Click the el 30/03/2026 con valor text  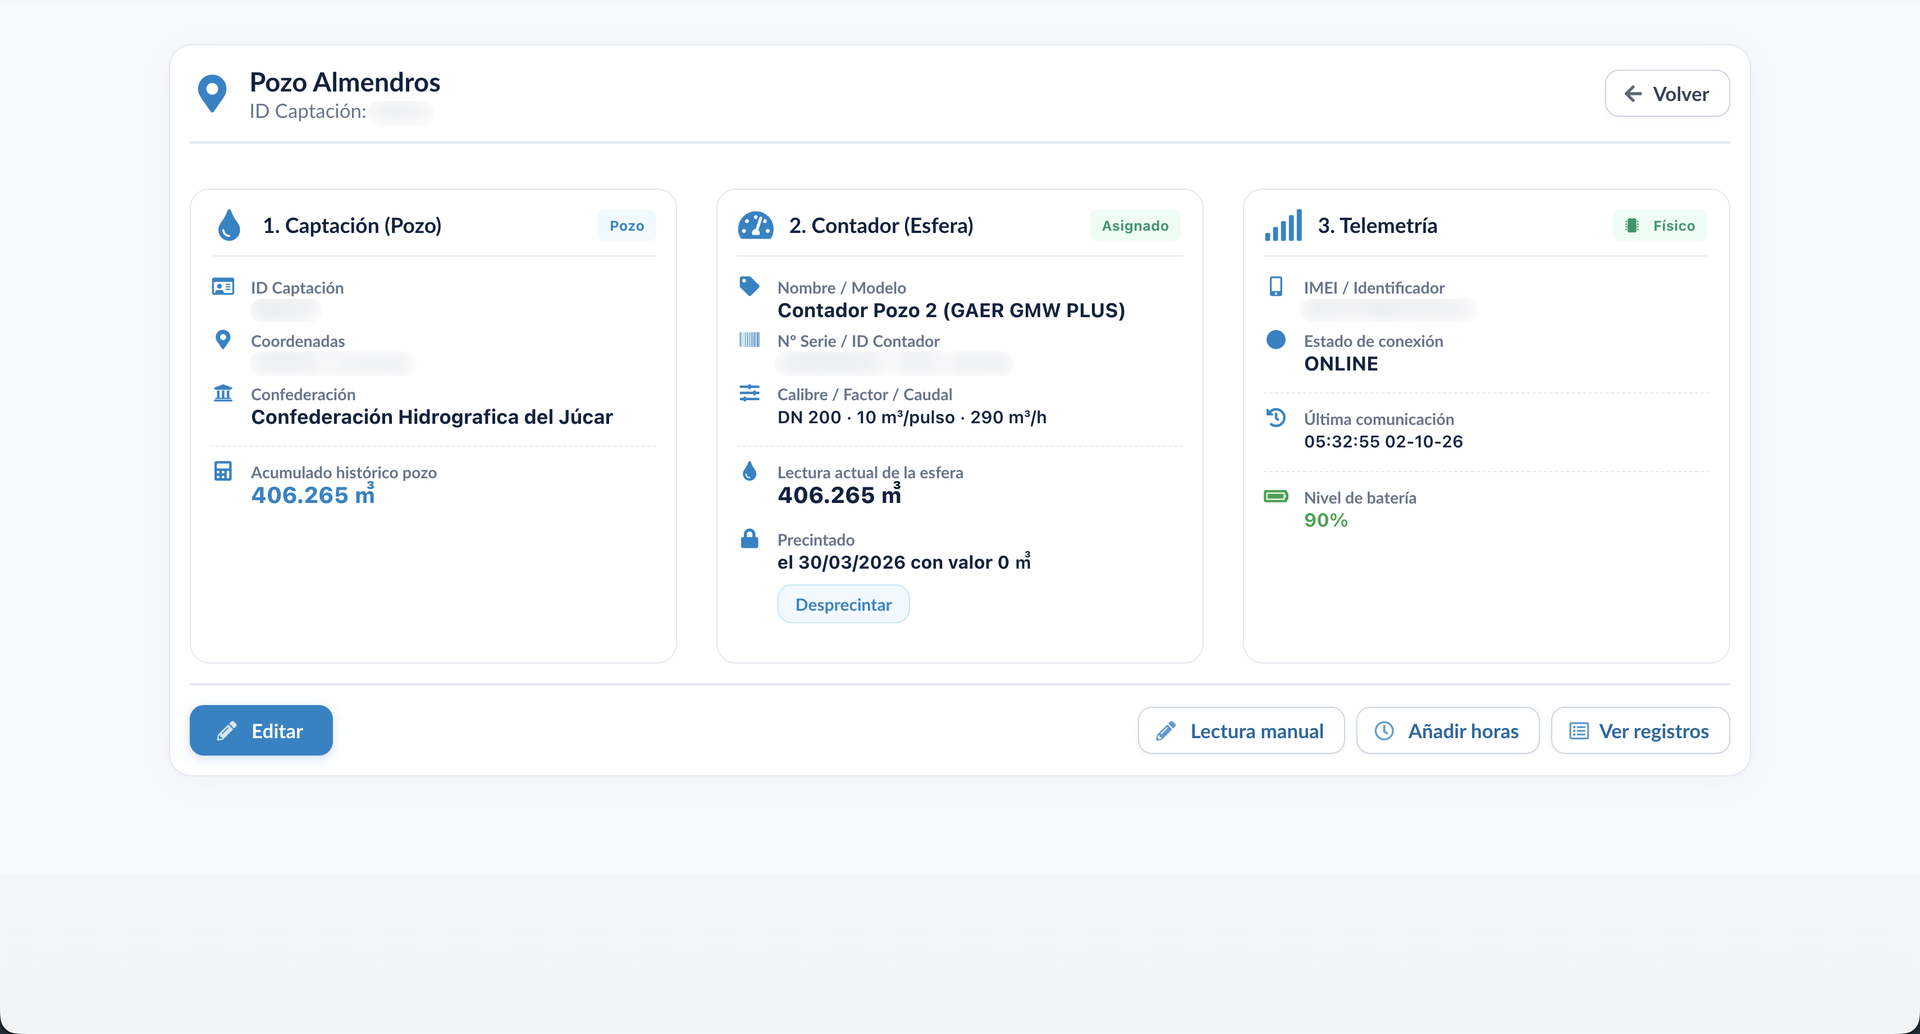[x=904, y=562]
